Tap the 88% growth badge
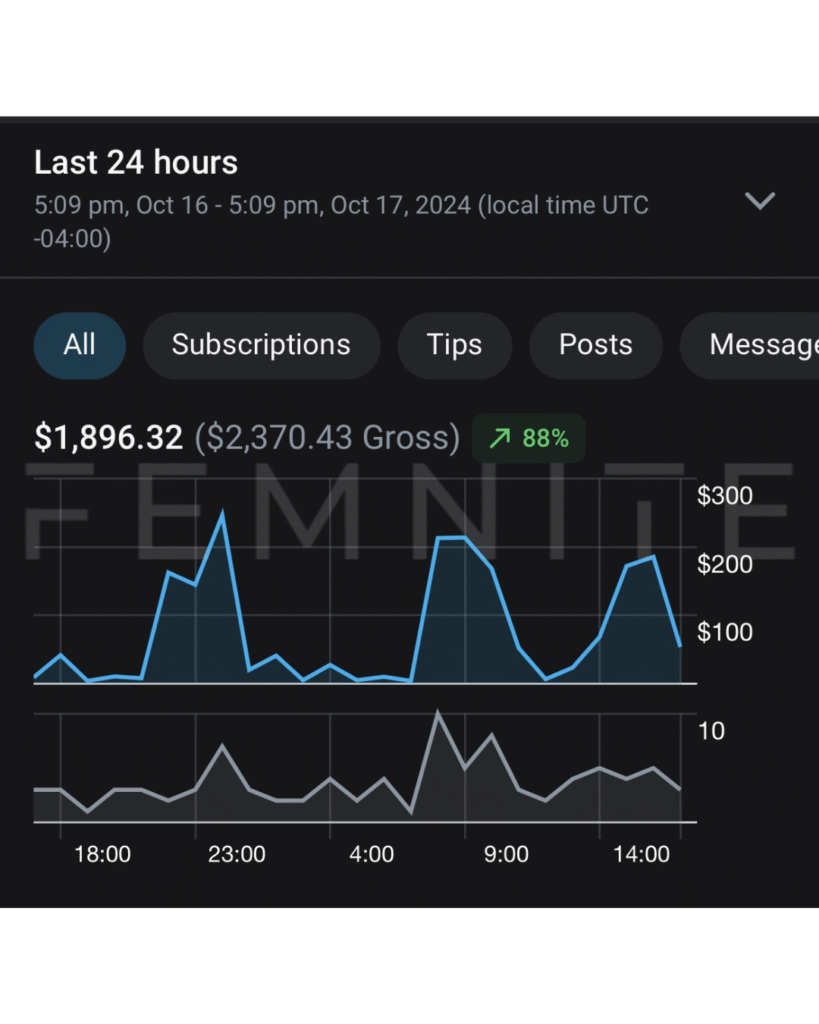The width and height of the screenshot is (819, 1024). pyautogui.click(x=529, y=438)
